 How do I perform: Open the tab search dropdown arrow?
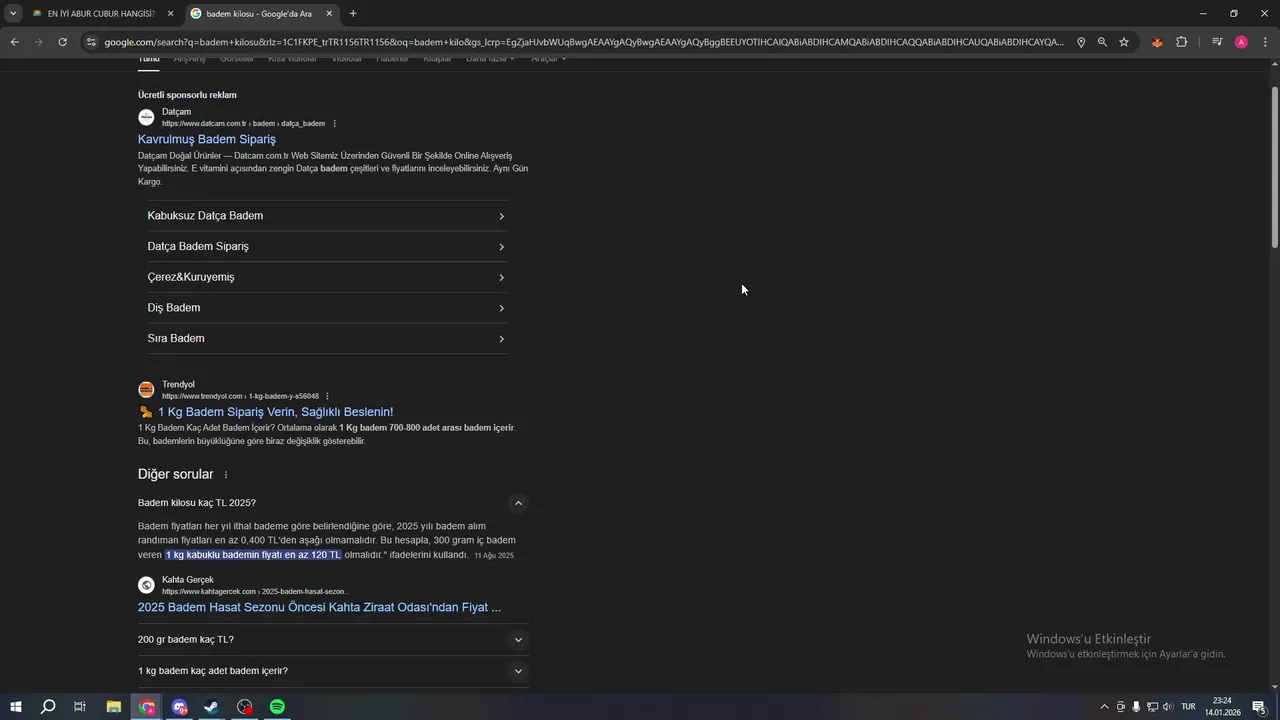13,14
